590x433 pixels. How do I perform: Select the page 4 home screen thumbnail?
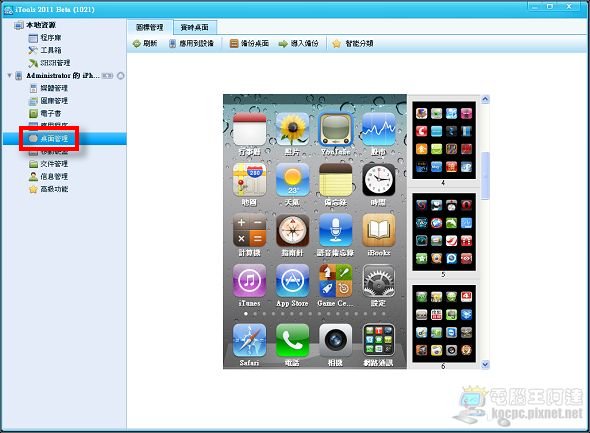pyautogui.click(x=444, y=140)
